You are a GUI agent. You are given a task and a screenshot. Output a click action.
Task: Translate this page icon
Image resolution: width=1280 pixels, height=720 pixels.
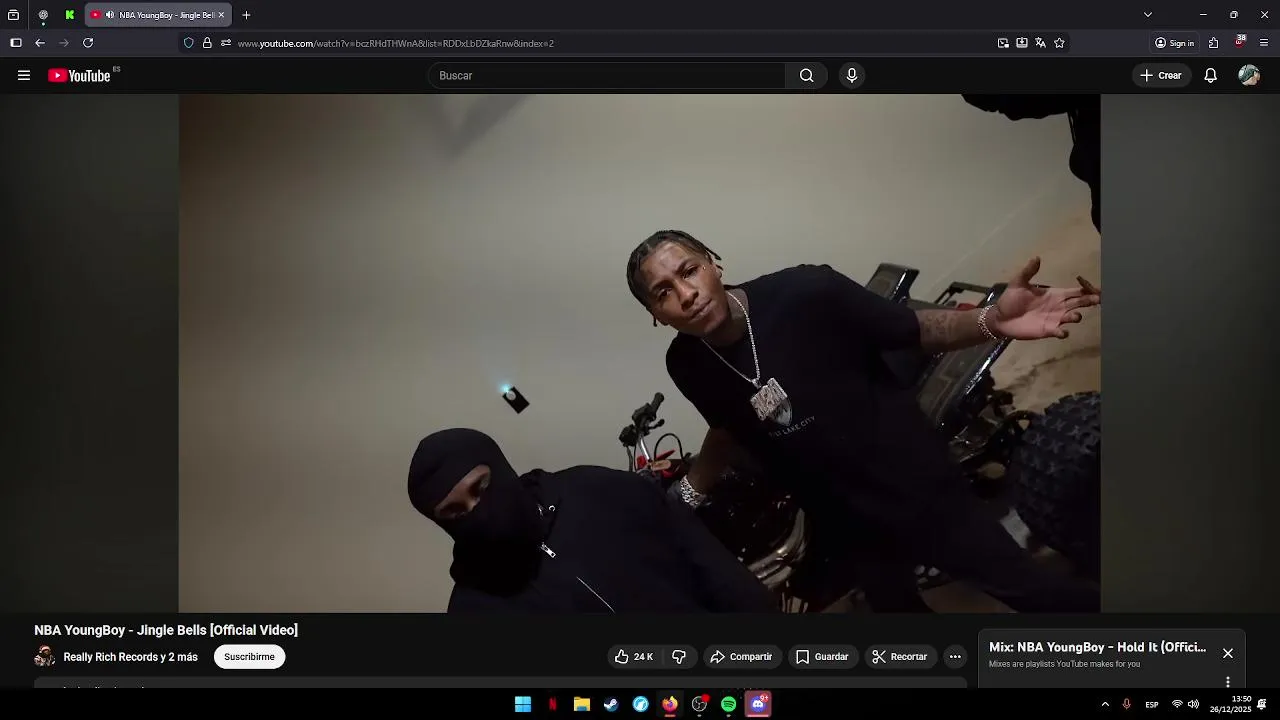click(x=1040, y=43)
